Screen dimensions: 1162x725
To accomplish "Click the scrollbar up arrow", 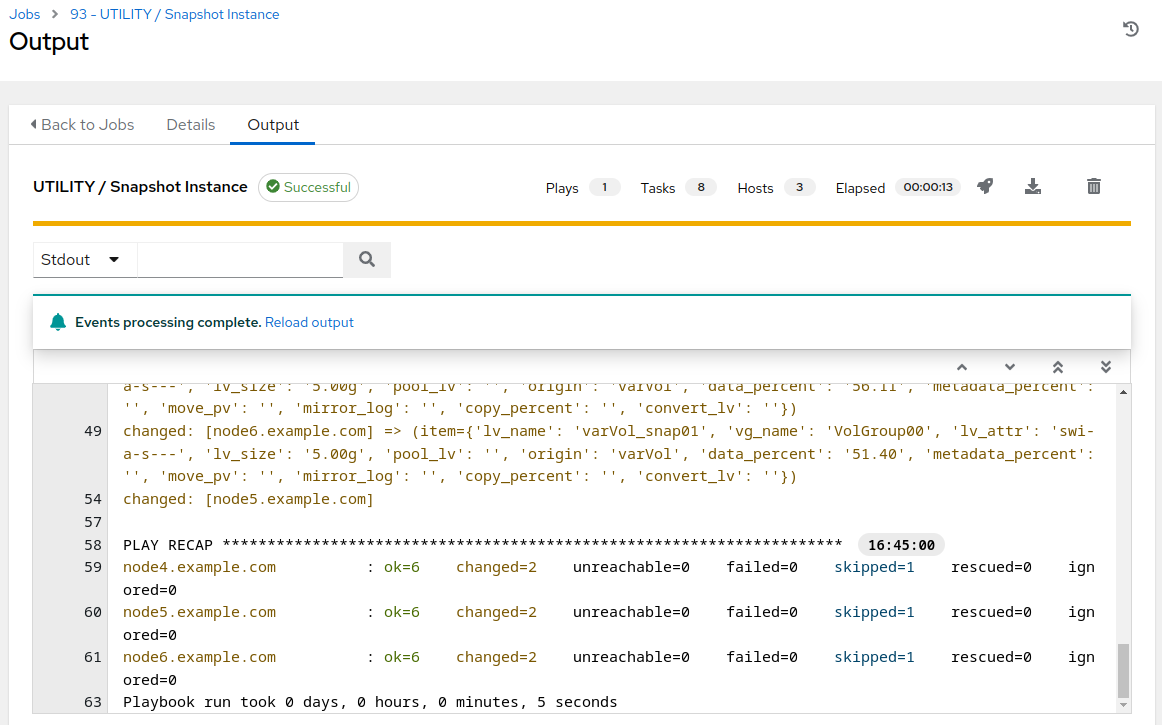I will pos(1123,392).
